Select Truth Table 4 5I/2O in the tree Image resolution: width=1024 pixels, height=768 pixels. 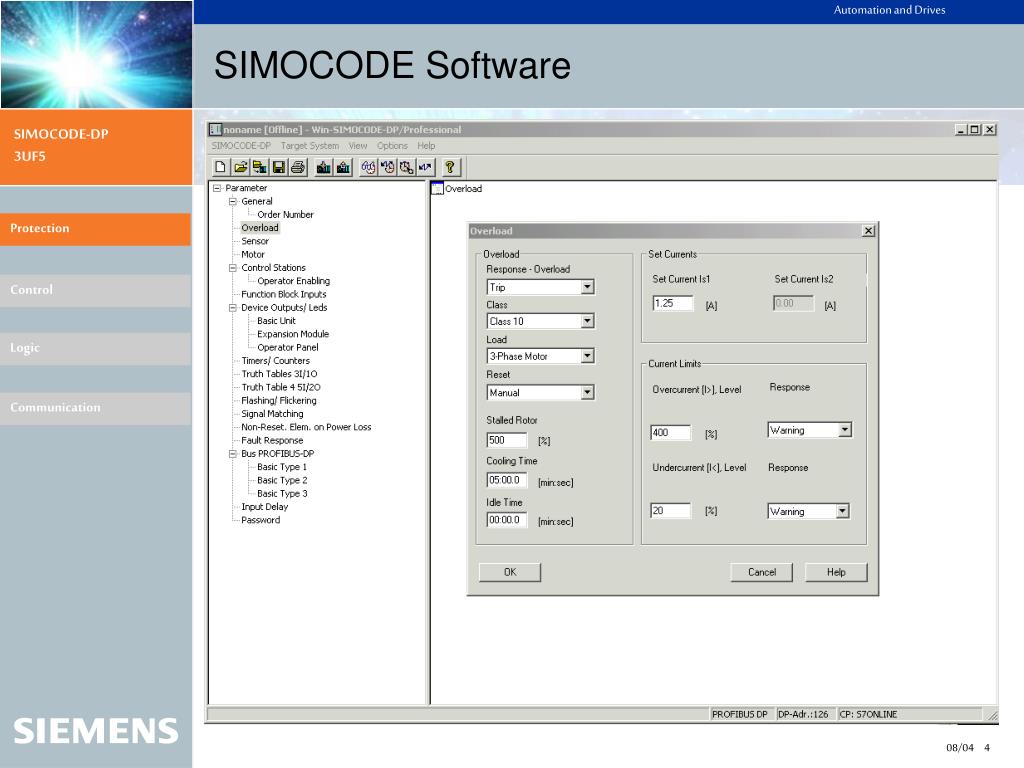tap(281, 387)
